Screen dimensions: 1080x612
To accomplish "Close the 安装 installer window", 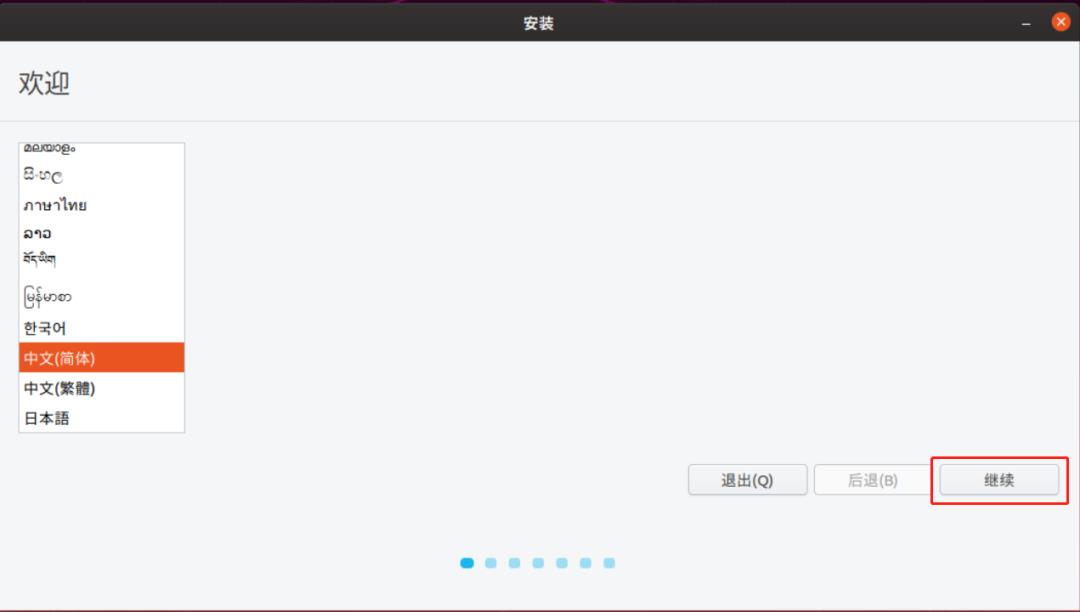I will click(1062, 20).
